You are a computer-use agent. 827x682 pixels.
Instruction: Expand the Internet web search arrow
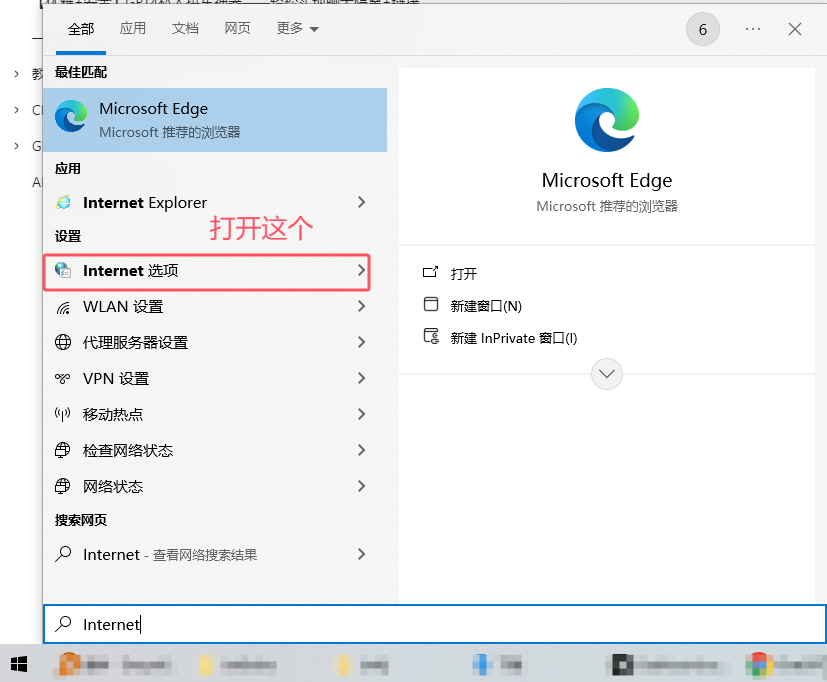361,554
